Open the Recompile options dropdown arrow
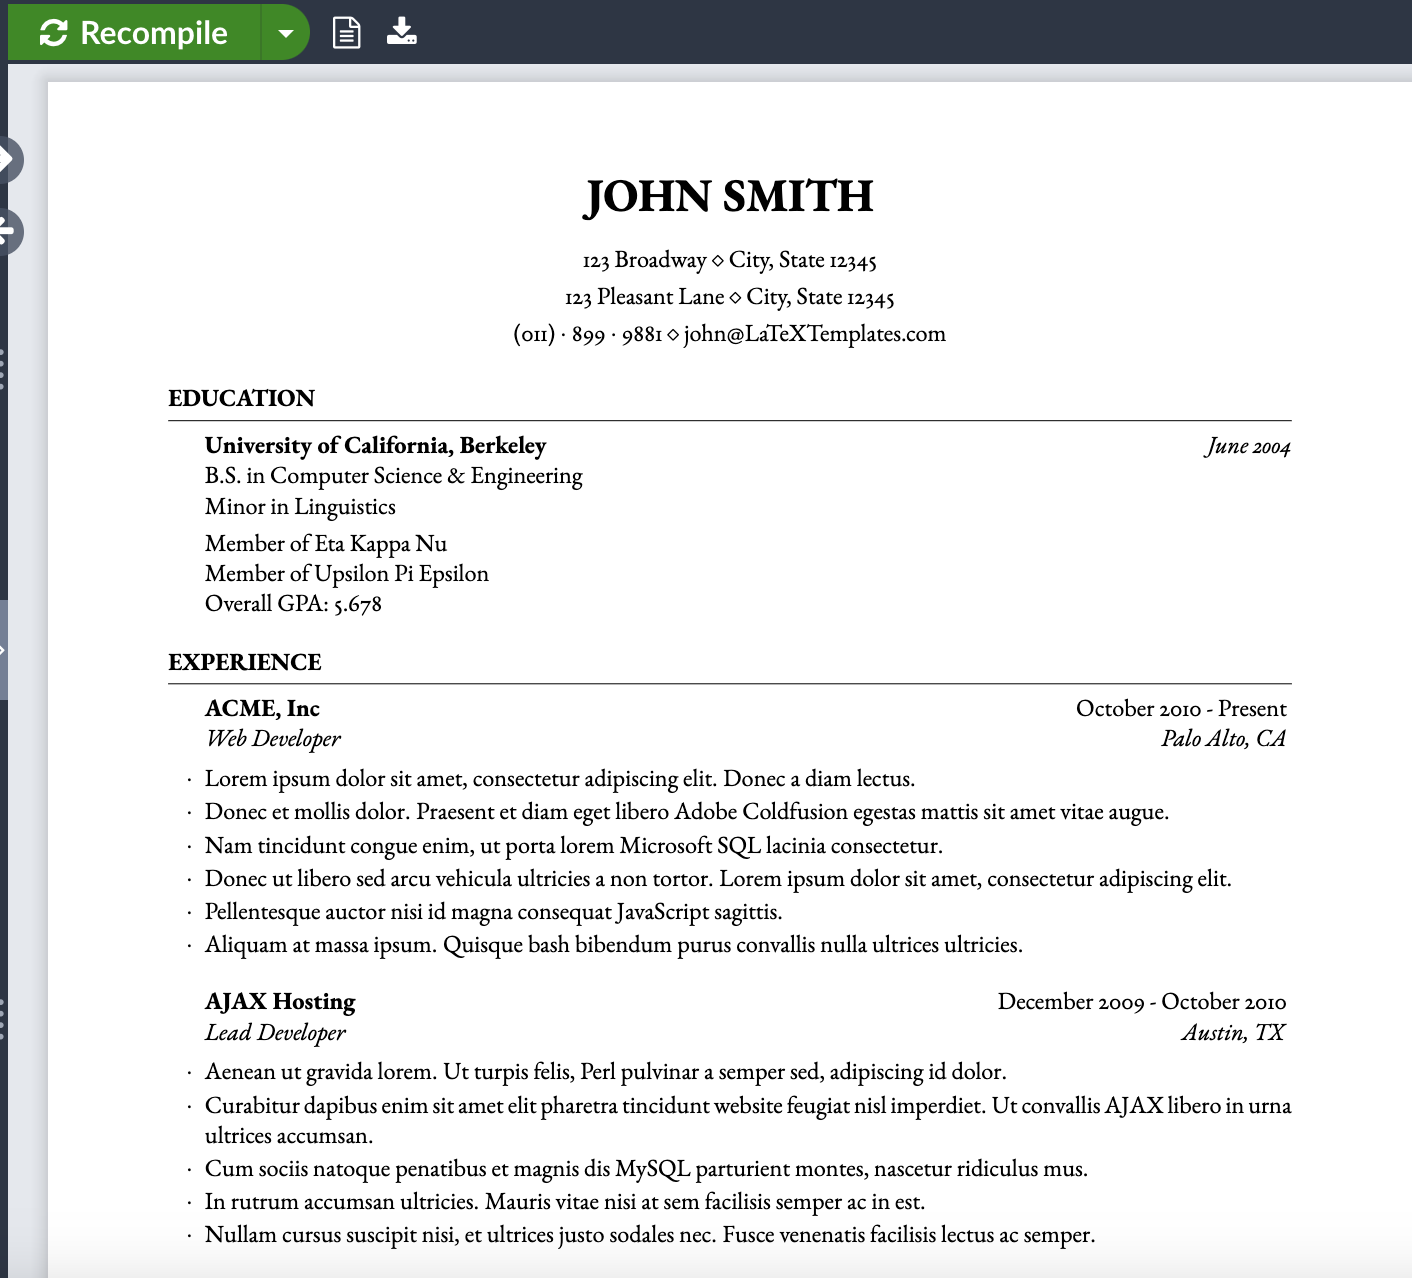The height and width of the screenshot is (1278, 1412). tap(286, 33)
